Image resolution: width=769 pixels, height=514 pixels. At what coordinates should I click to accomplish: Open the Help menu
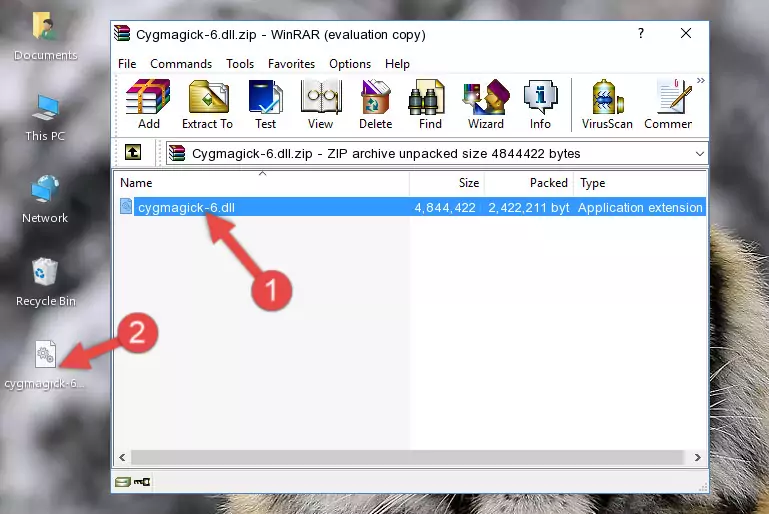pyautogui.click(x=397, y=64)
